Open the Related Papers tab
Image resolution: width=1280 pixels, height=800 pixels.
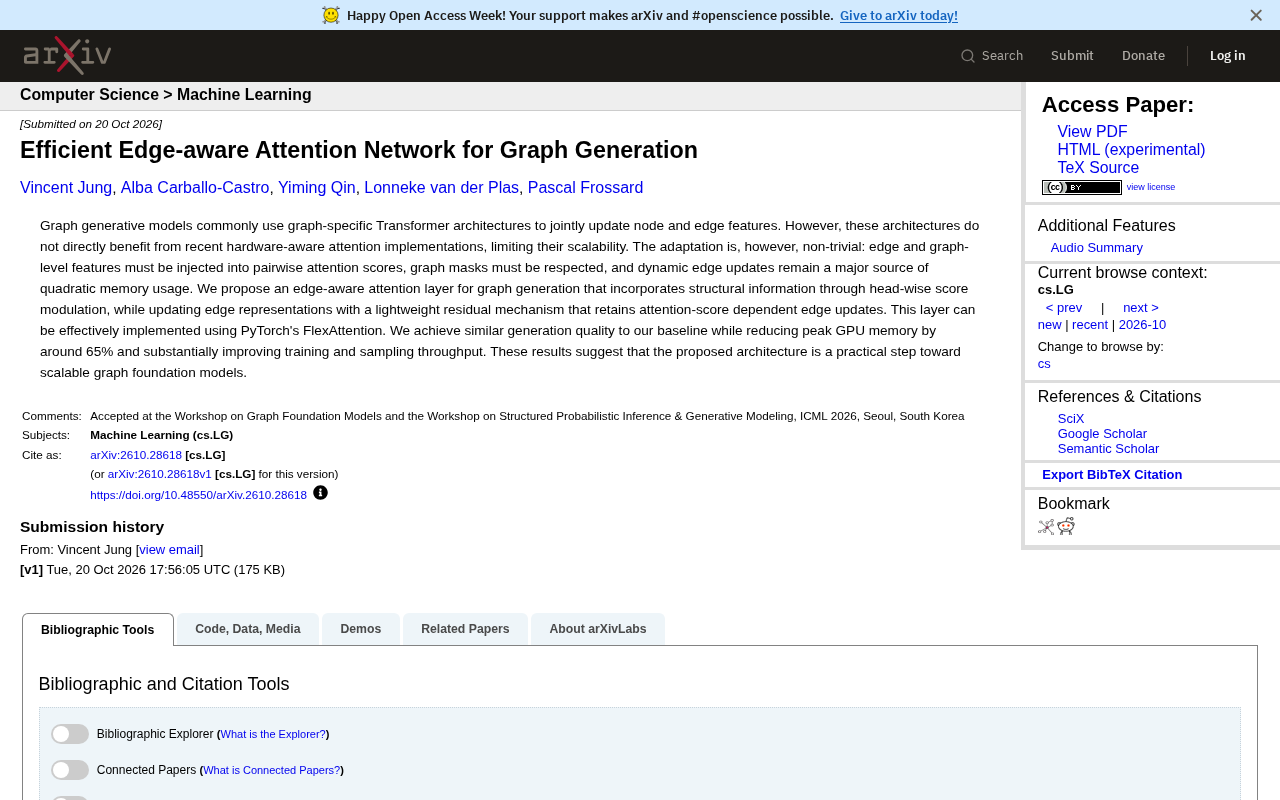(x=465, y=629)
